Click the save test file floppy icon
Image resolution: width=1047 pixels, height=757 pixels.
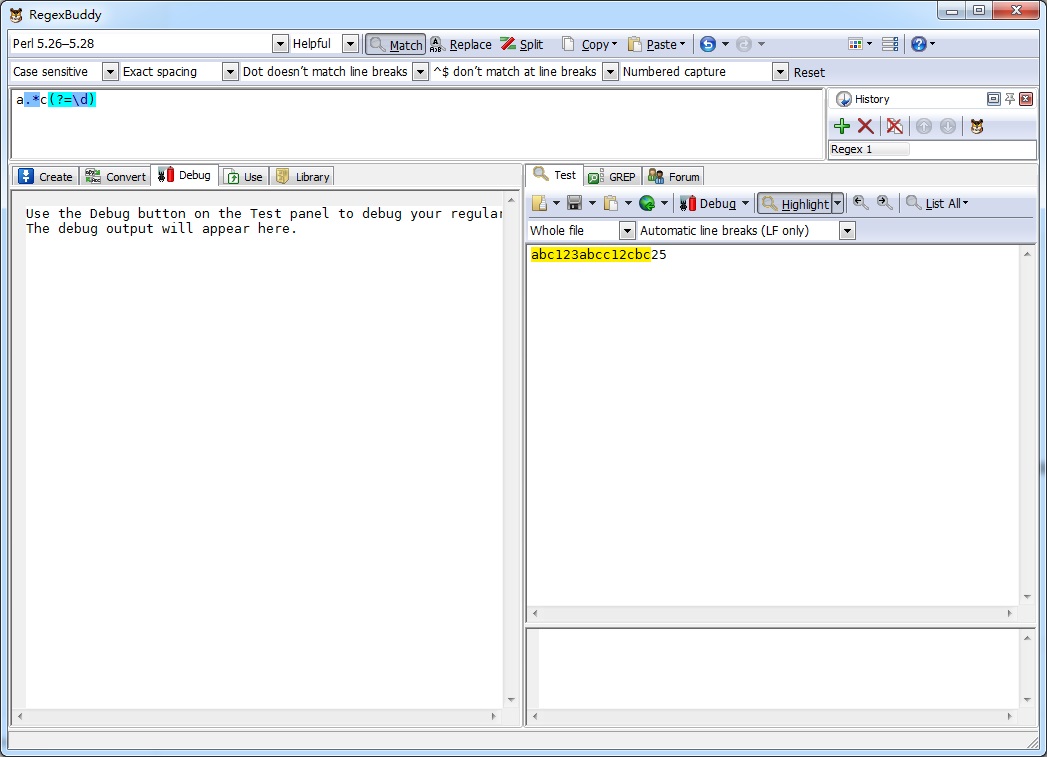[x=574, y=203]
